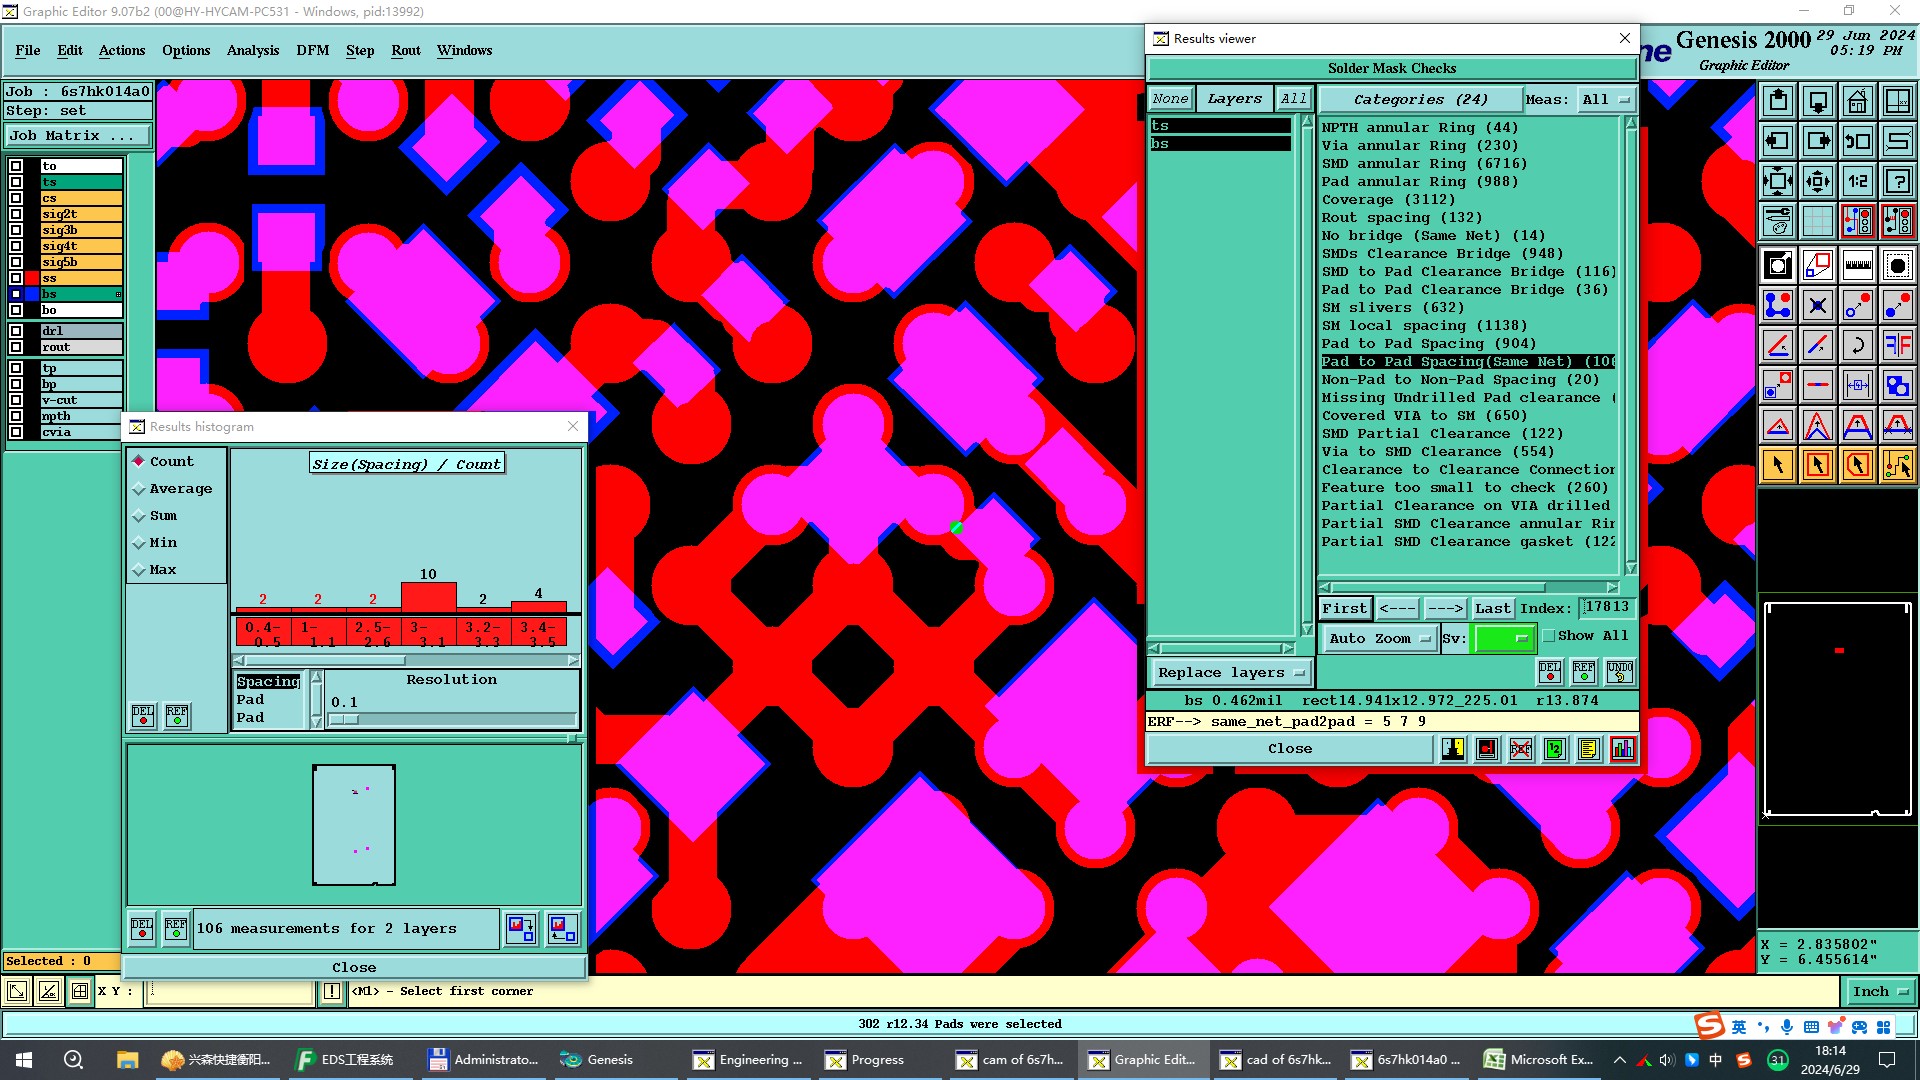The width and height of the screenshot is (1920, 1080).
Task: Click the ruler measure tool icon
Action: pos(1857,265)
